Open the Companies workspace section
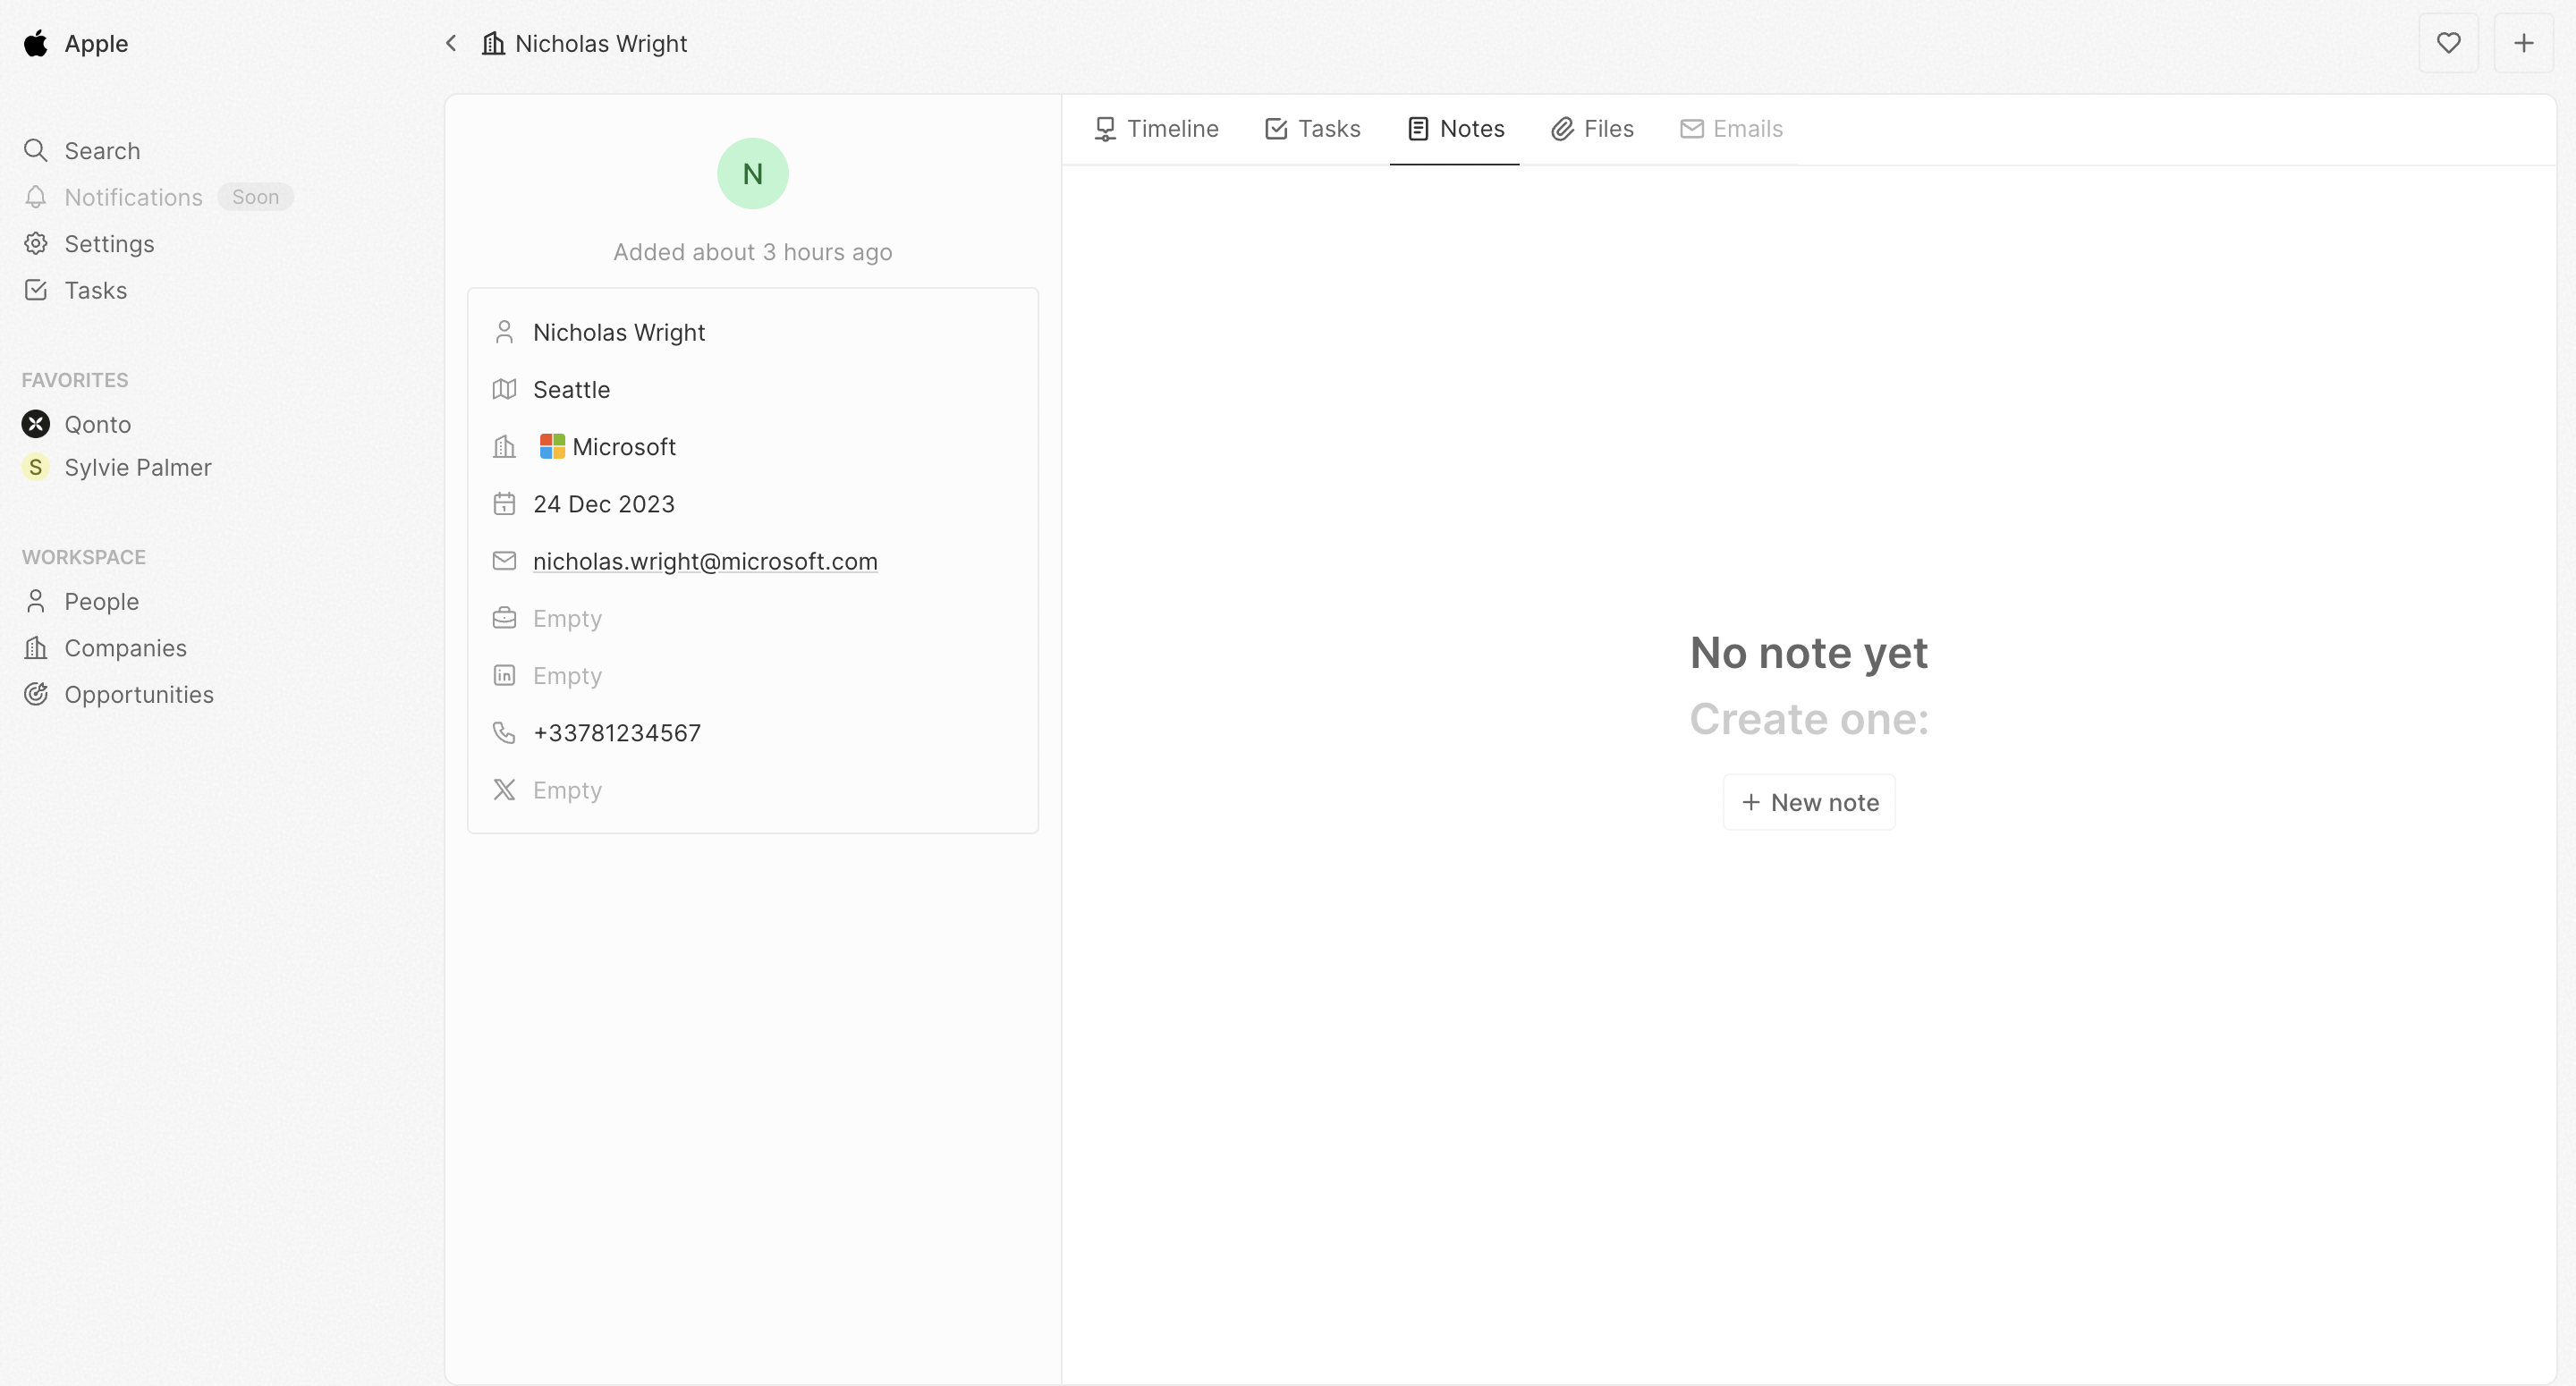 click(x=125, y=648)
